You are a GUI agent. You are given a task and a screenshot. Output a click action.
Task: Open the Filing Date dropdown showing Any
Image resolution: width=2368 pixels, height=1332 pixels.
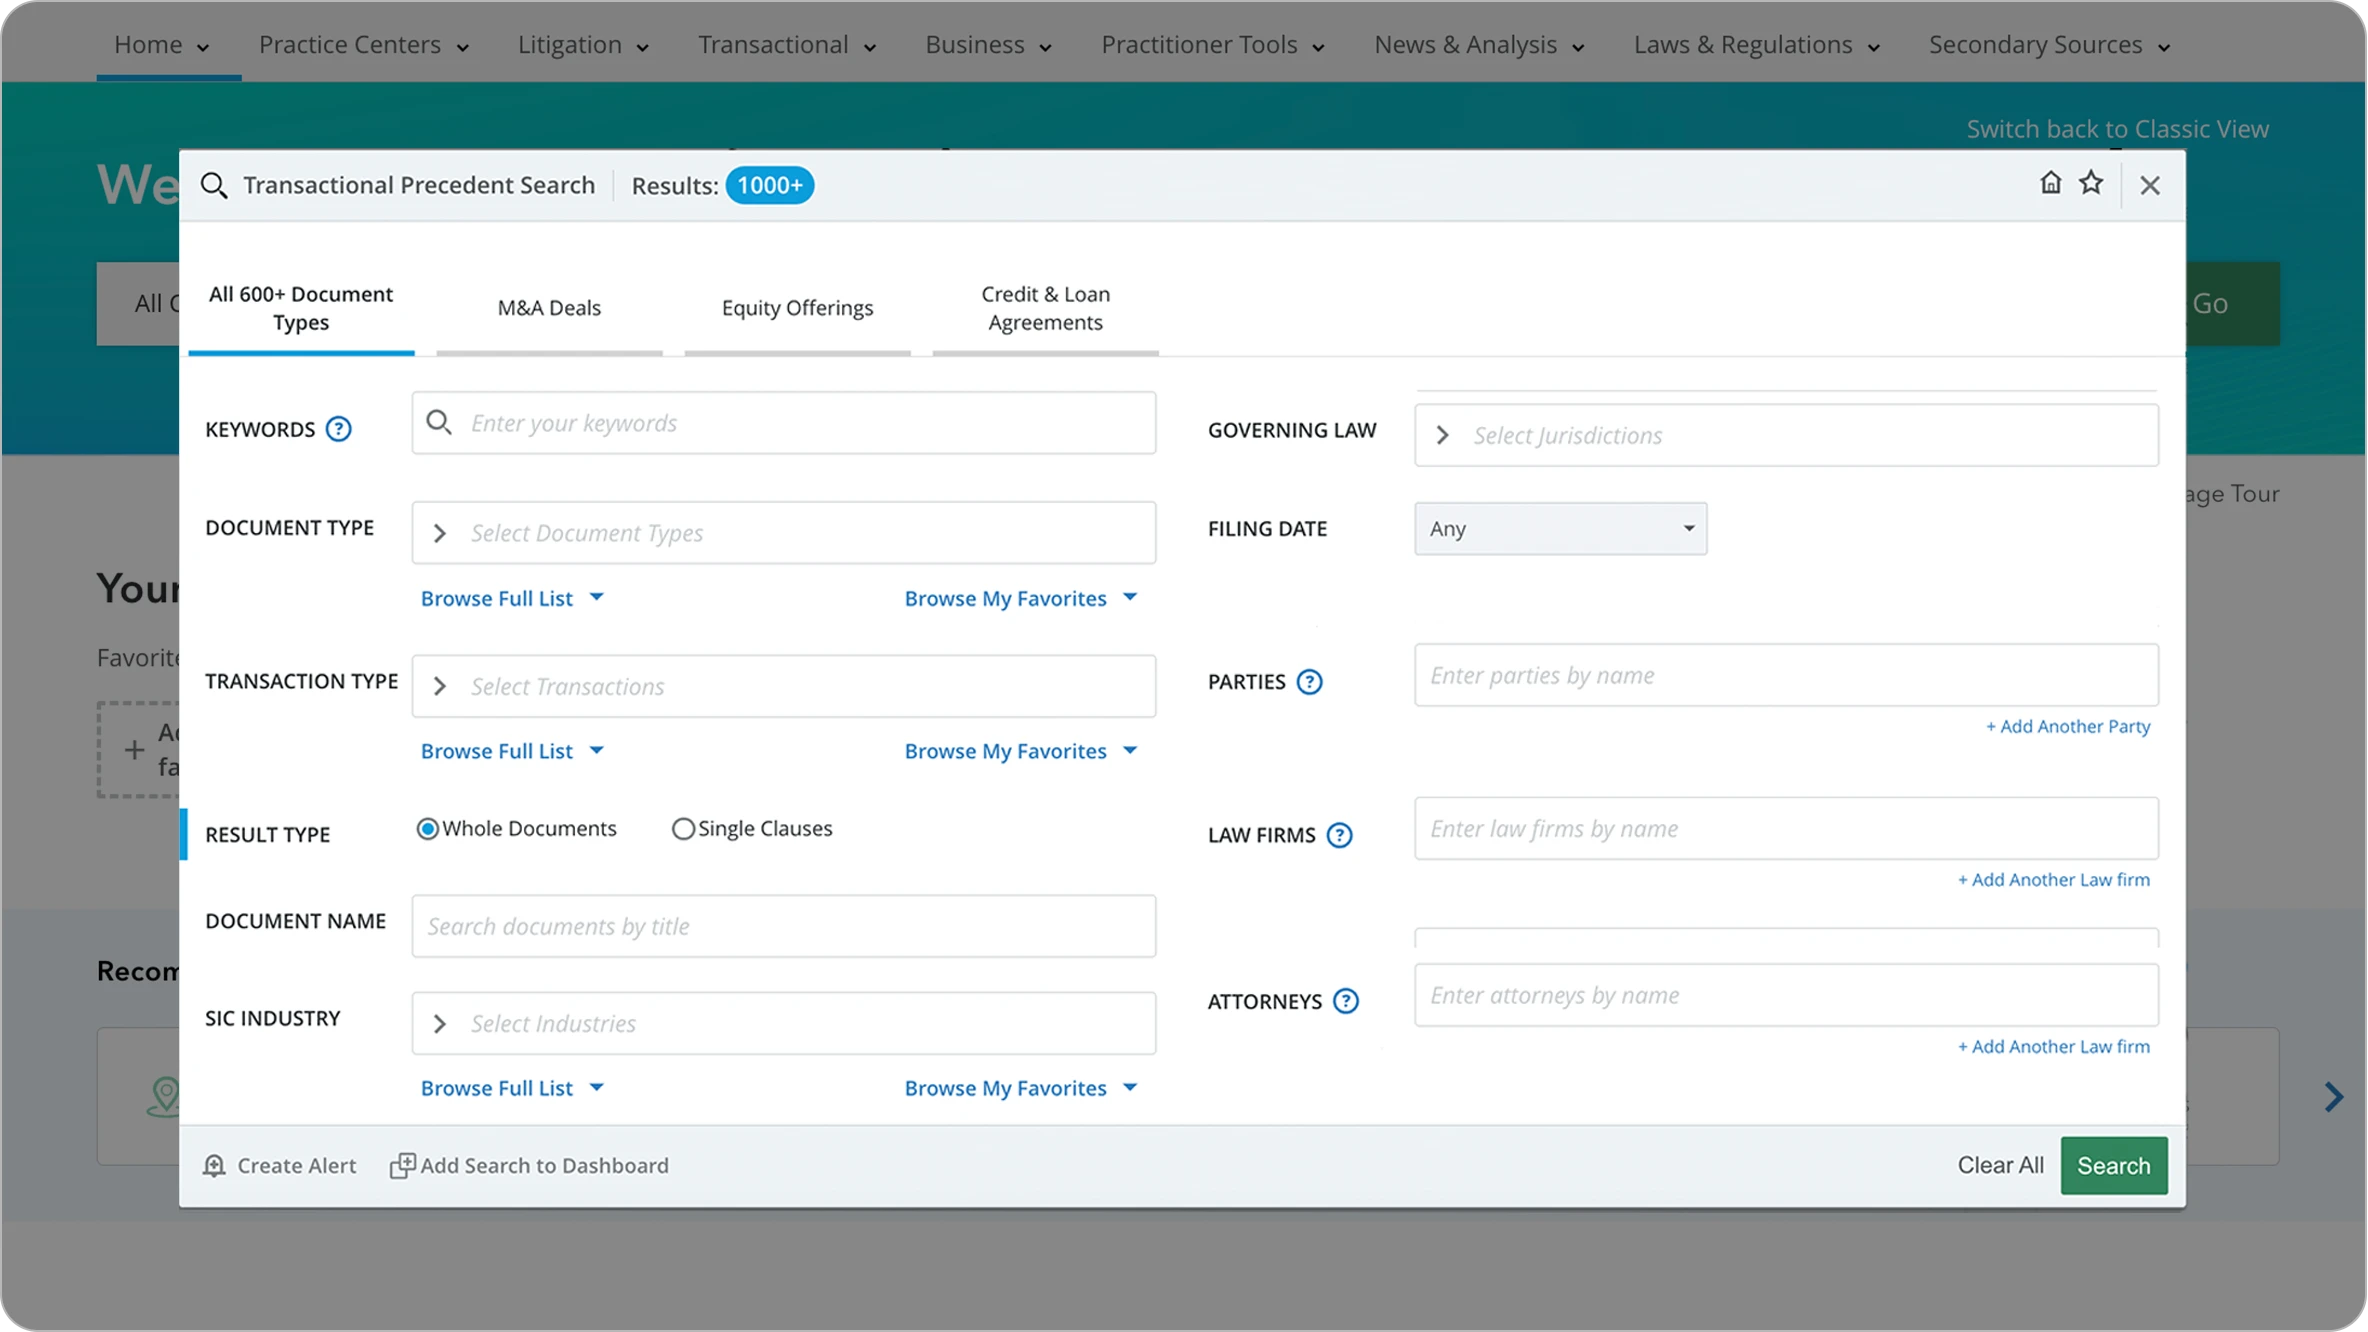pyautogui.click(x=1560, y=528)
